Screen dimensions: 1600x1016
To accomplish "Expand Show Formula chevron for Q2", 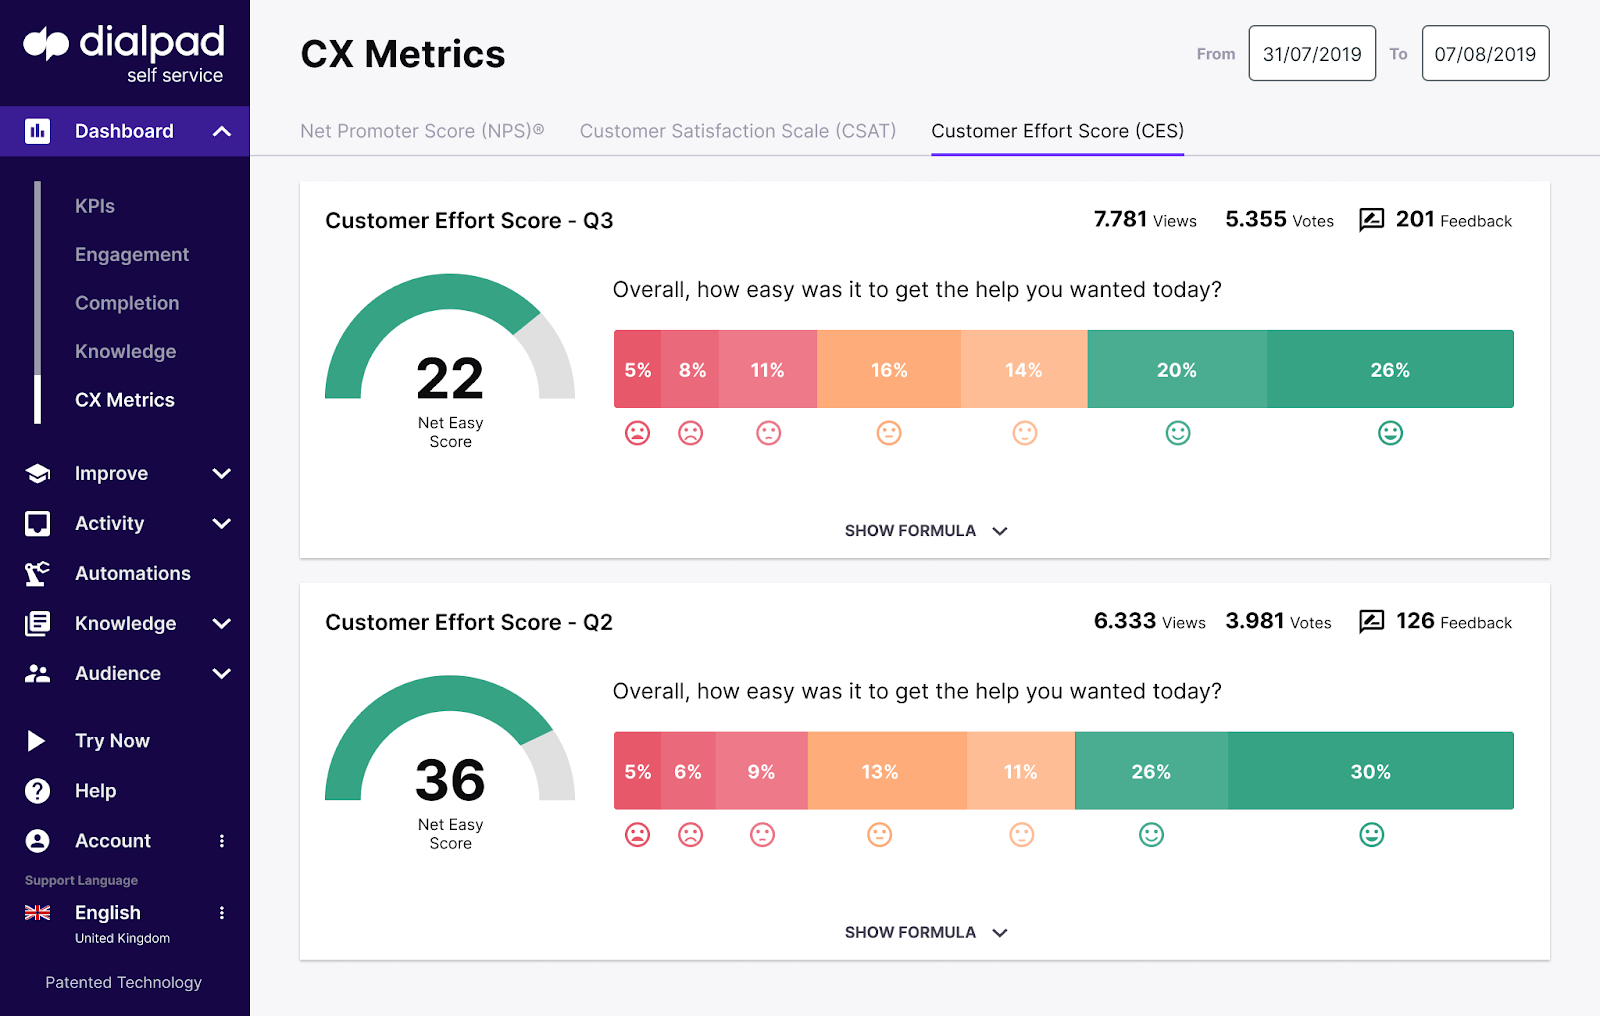I will (1000, 933).
